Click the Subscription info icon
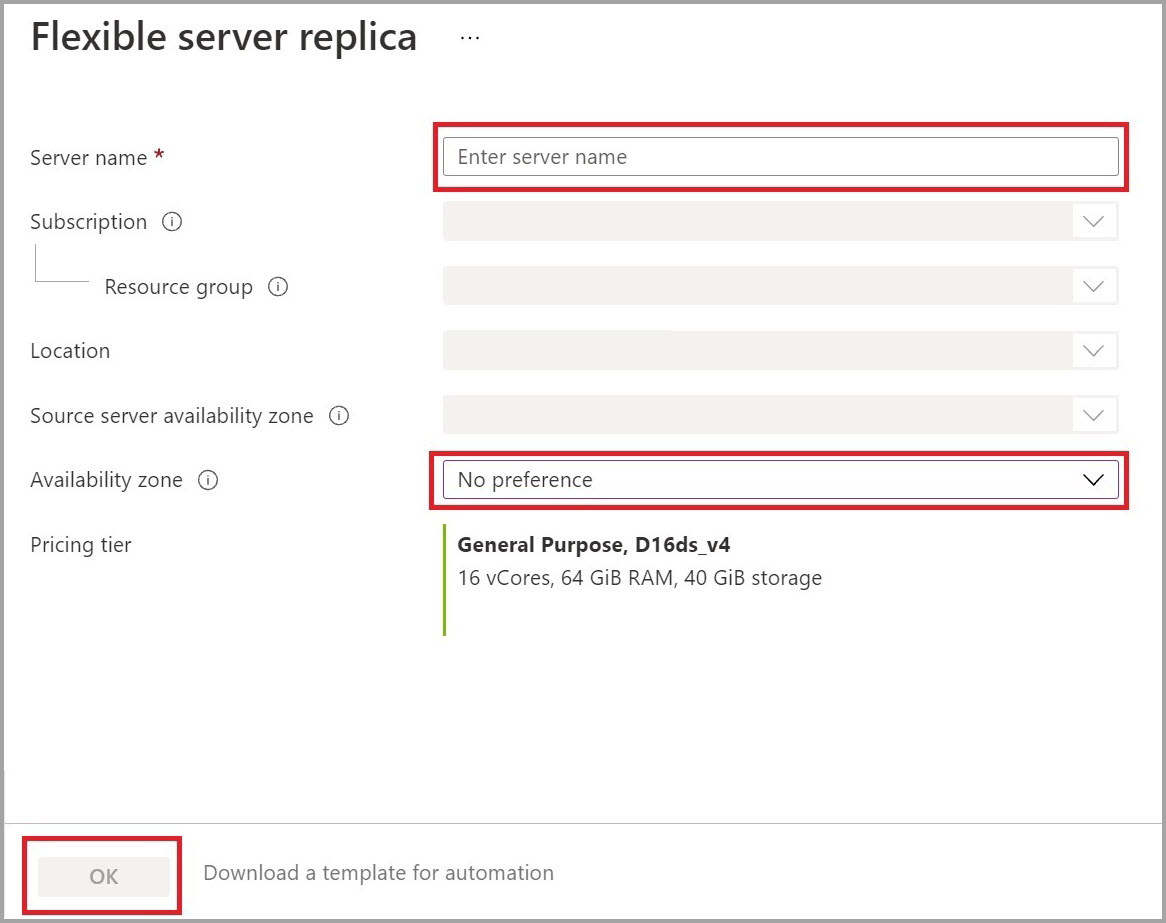The width and height of the screenshot is (1166, 923). pos(173,222)
